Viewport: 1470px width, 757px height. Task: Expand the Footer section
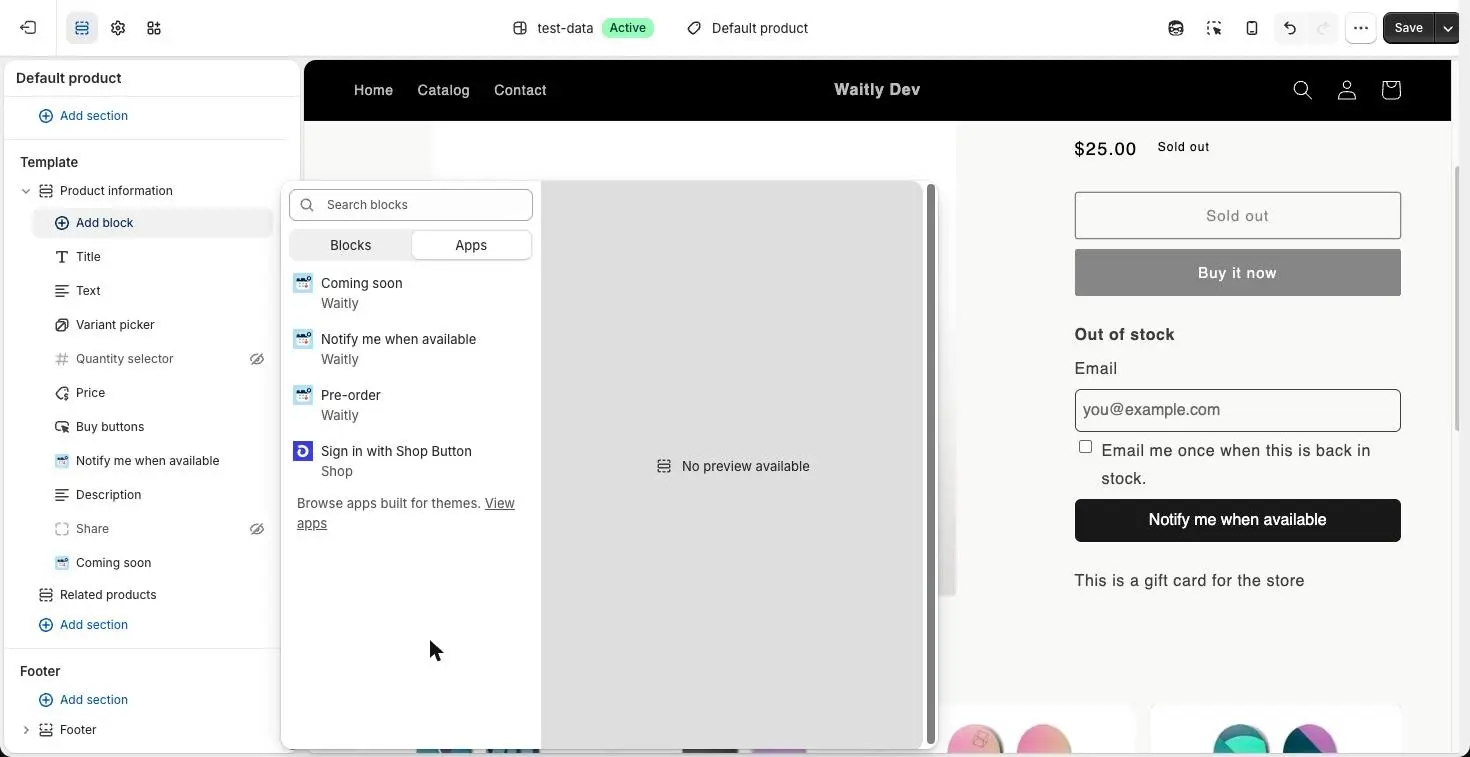tap(26, 730)
